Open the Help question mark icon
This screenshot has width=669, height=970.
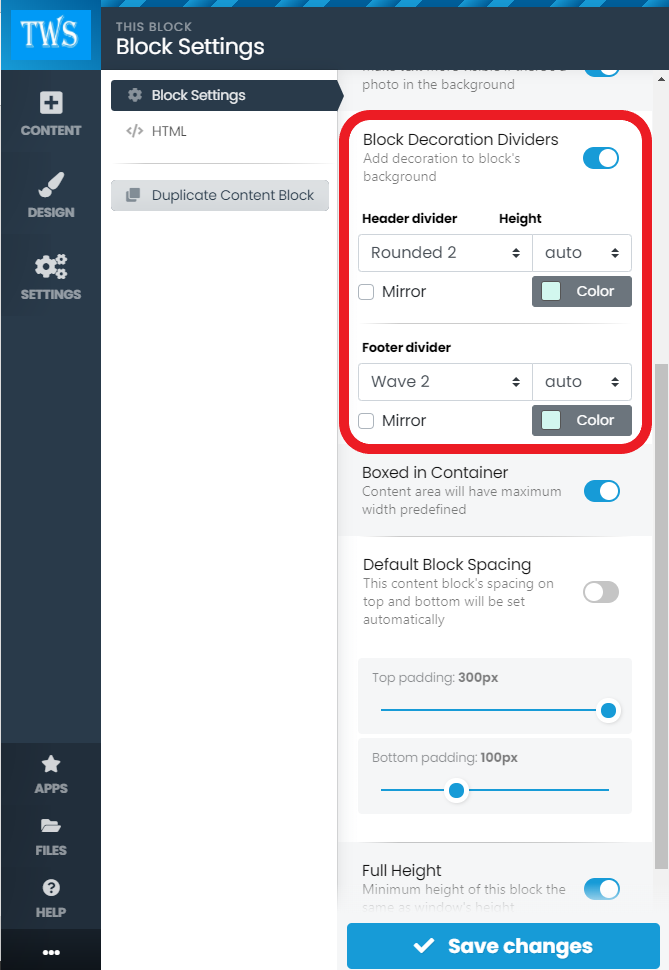50,898
